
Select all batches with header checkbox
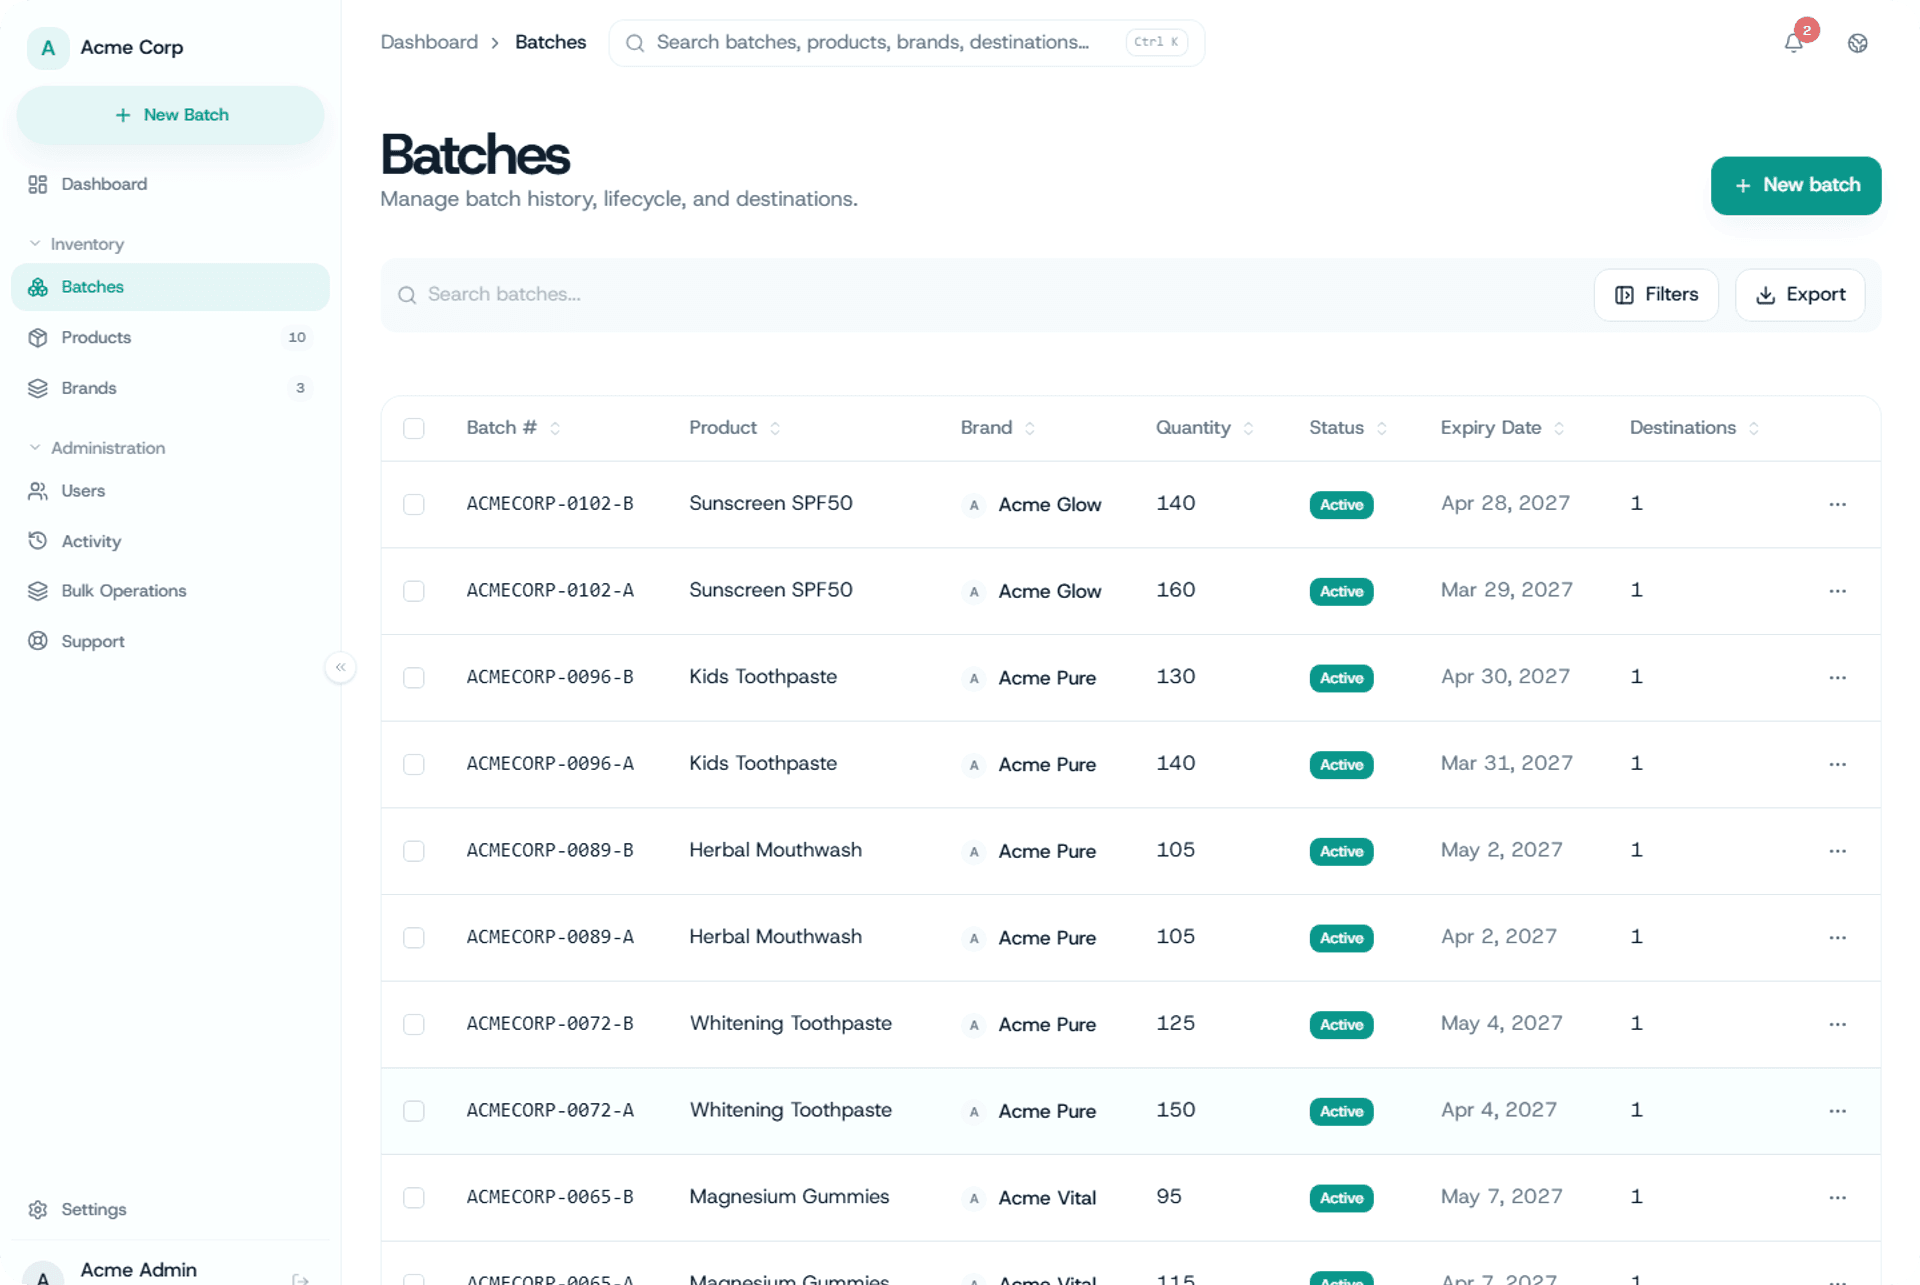[414, 428]
